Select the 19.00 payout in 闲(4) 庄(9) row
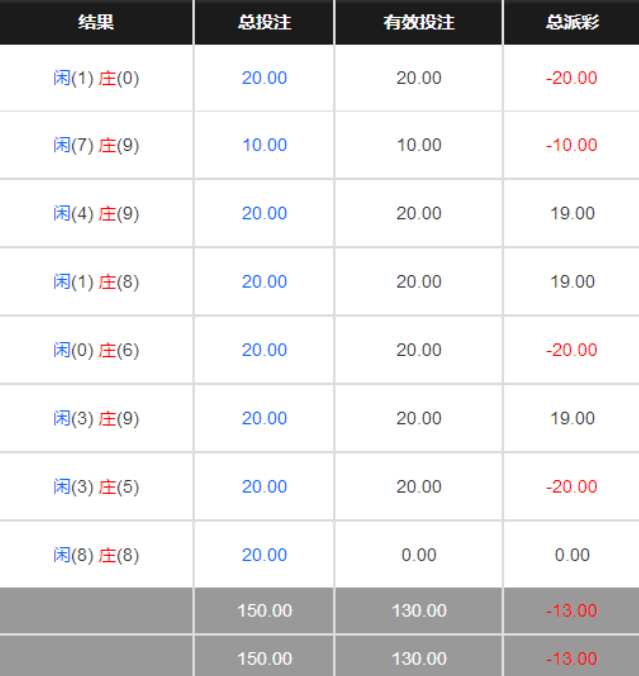This screenshot has width=639, height=676. (x=571, y=213)
